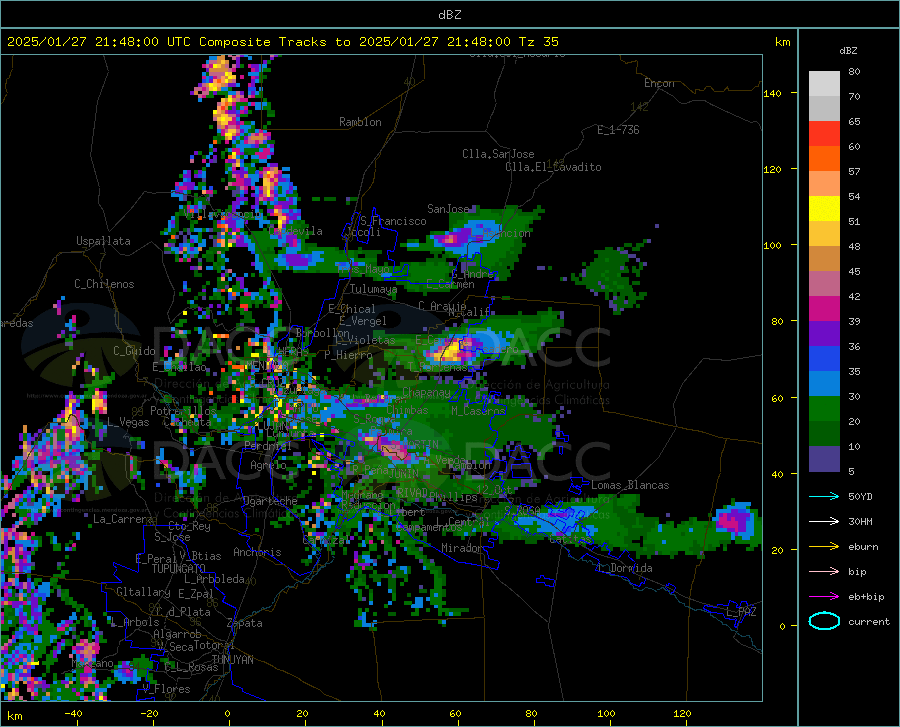Click the legend value label '45'
900x727 pixels.
[854, 271]
